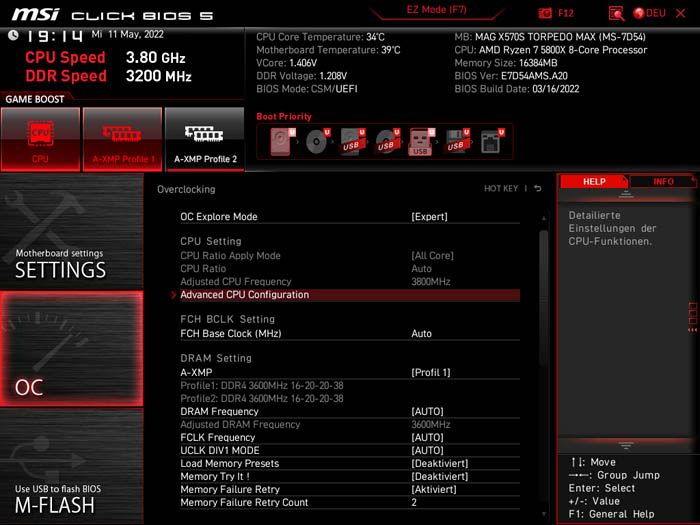Image resolution: width=700 pixels, height=525 pixels.
Task: Open the BIOS search icon
Action: 616,13
